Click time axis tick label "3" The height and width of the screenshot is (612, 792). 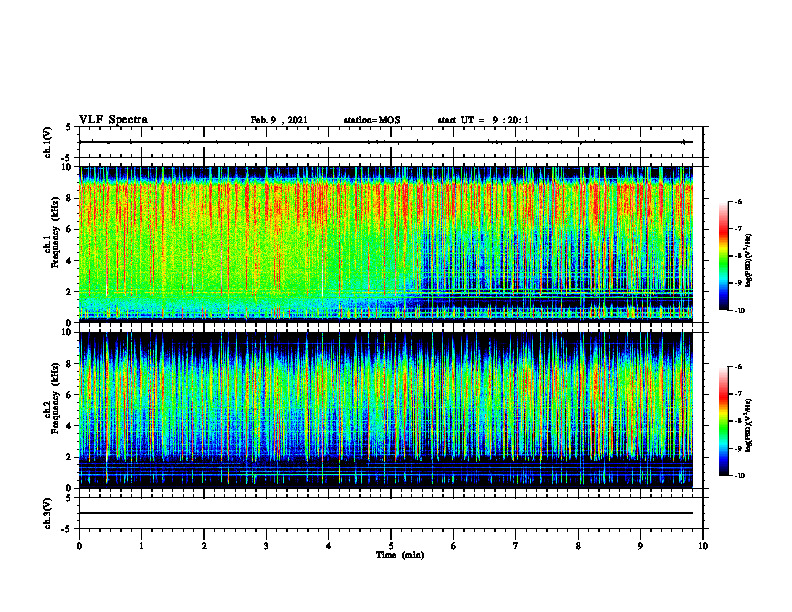[266, 546]
